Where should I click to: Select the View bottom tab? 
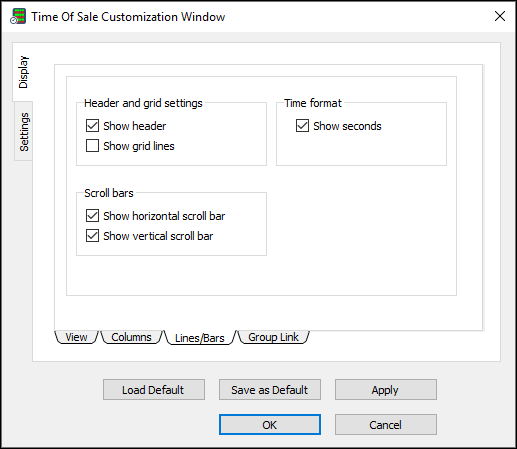(76, 337)
